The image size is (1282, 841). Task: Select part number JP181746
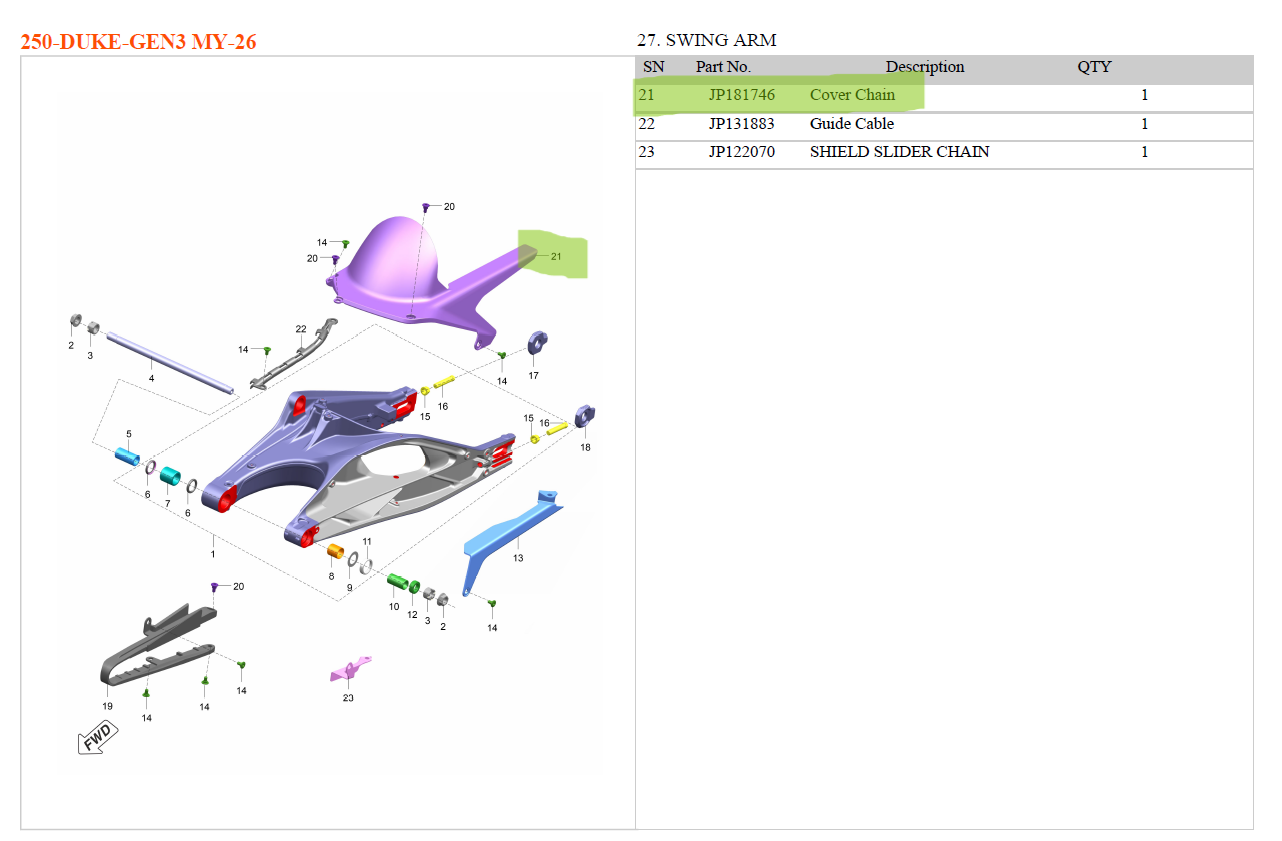[742, 95]
